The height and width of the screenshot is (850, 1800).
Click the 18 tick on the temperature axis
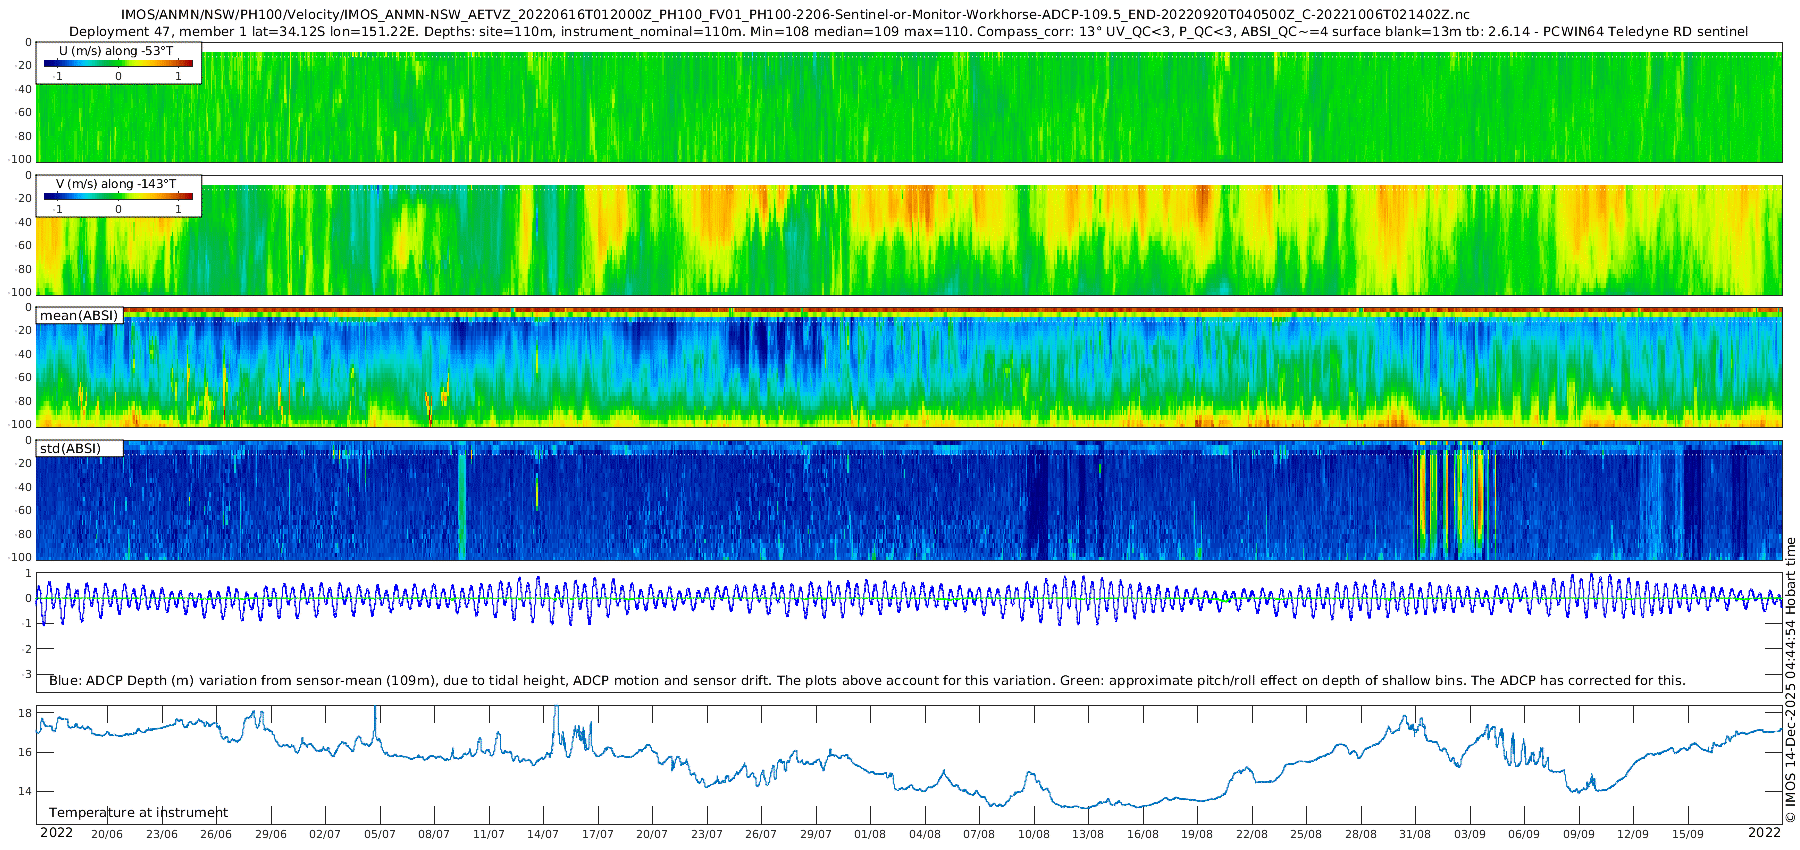pos(25,714)
